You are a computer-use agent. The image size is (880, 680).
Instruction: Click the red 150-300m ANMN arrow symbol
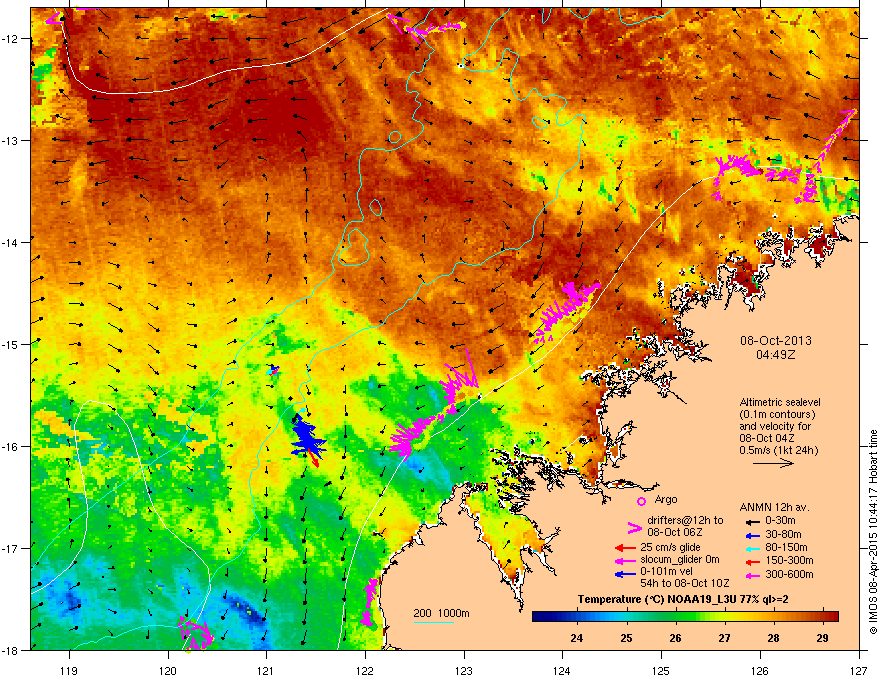click(751, 561)
